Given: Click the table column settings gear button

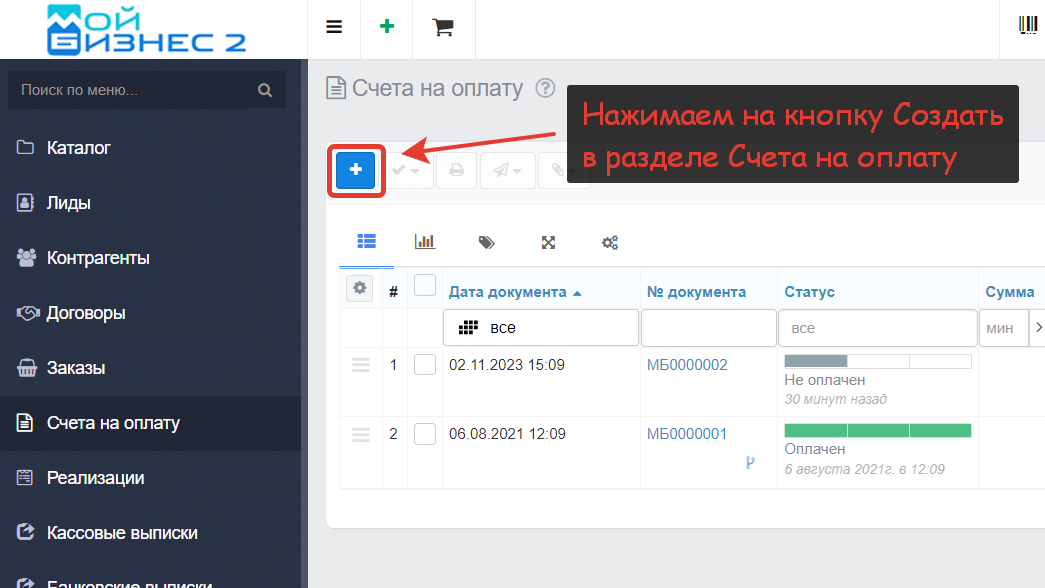Looking at the screenshot, I should pyautogui.click(x=359, y=289).
